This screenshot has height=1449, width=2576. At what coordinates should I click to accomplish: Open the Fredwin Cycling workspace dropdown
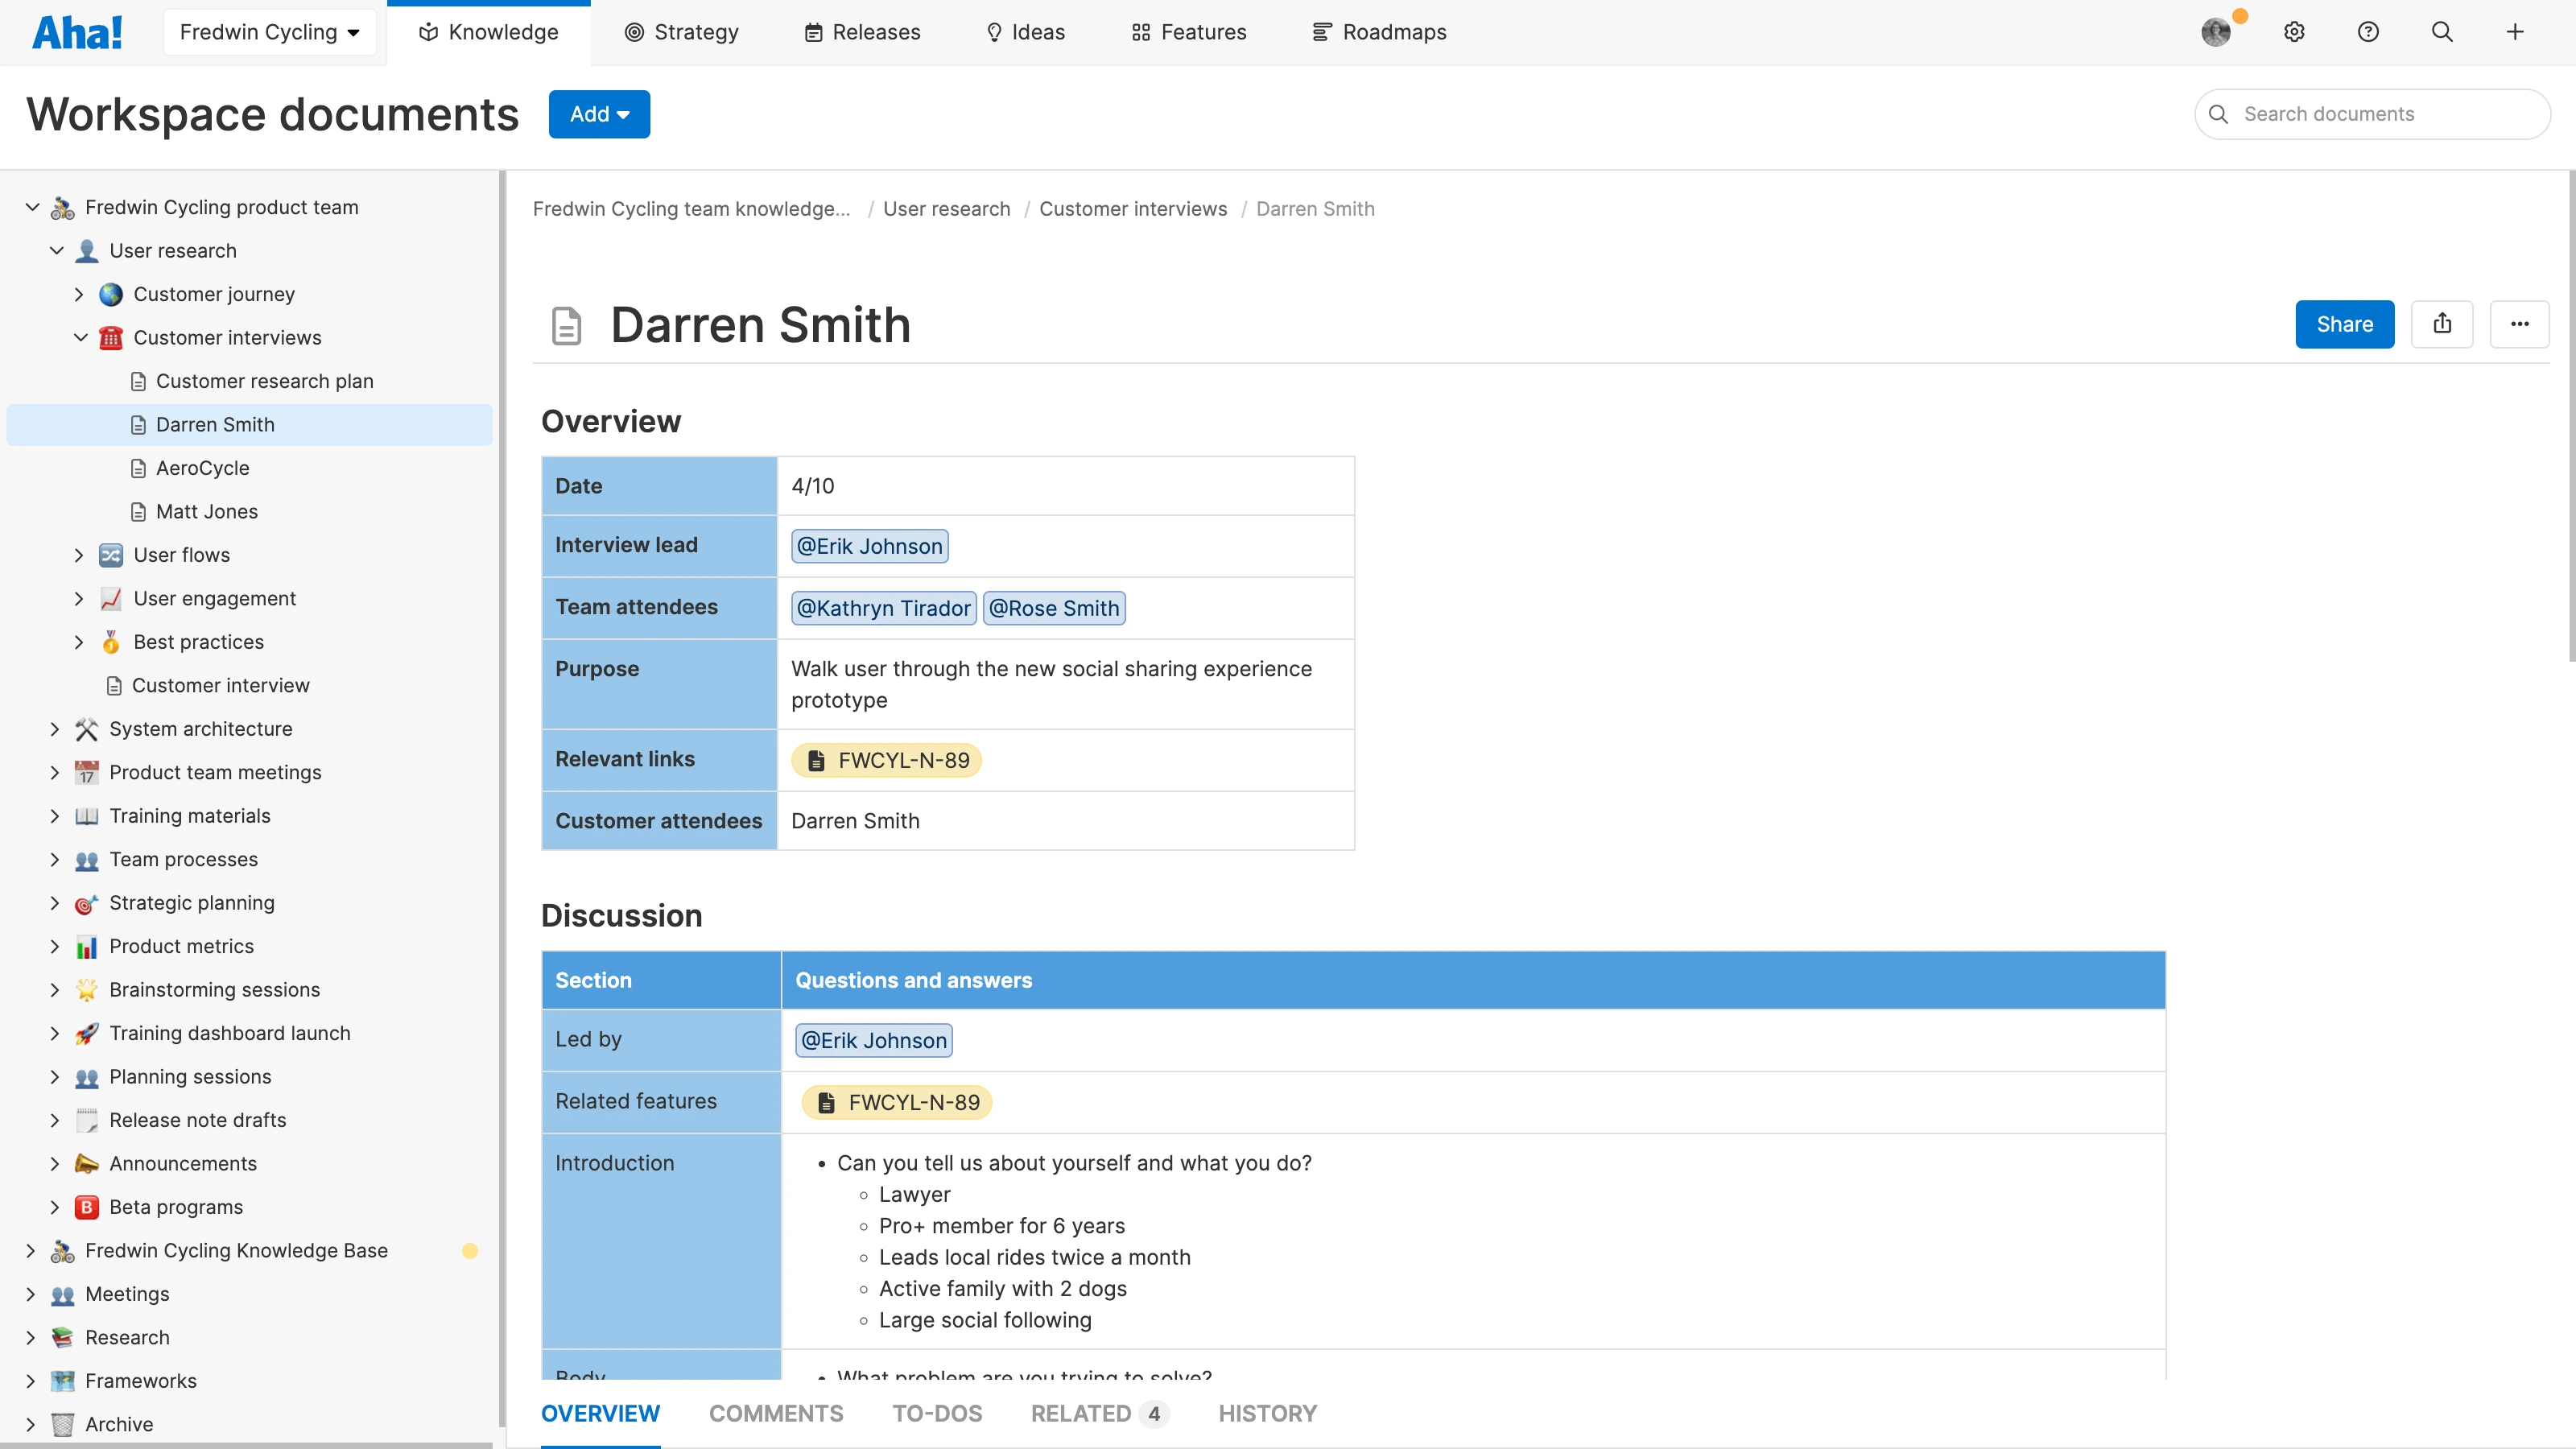(x=269, y=31)
